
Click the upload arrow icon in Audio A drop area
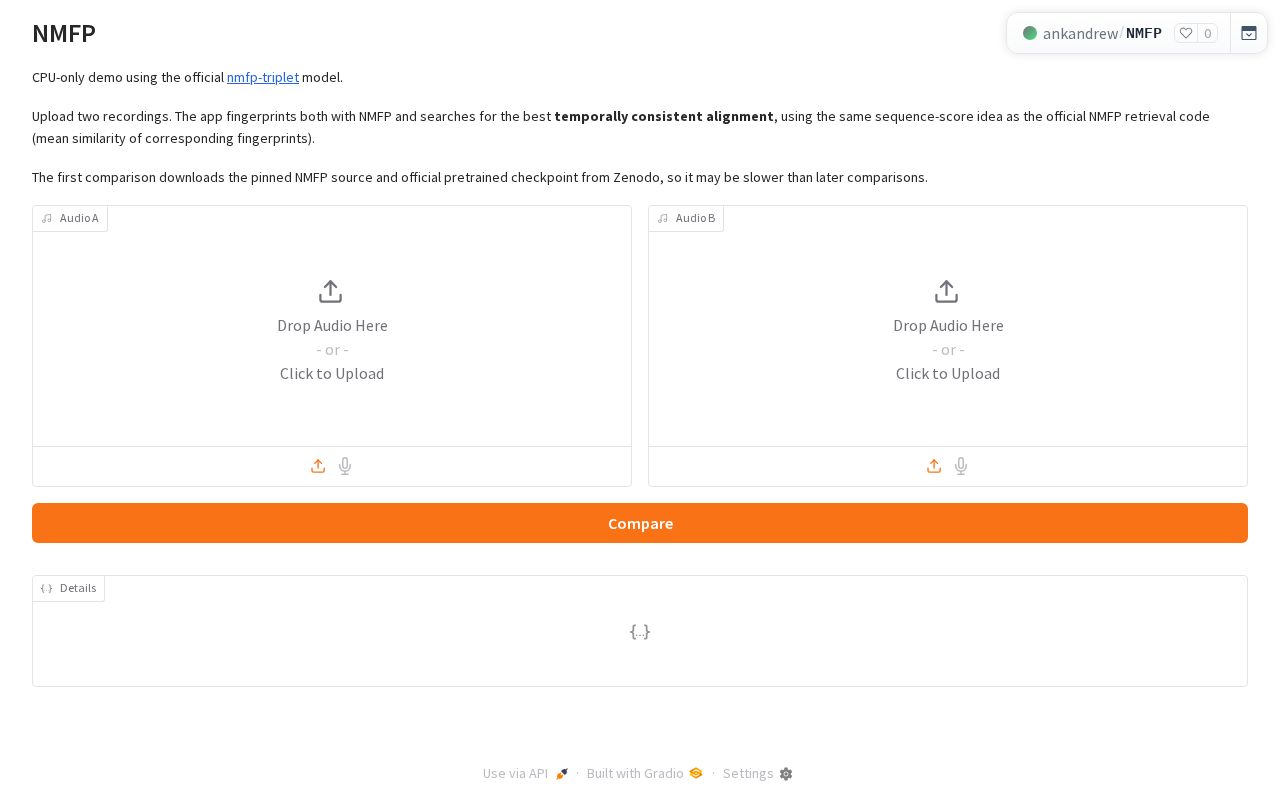click(331, 292)
